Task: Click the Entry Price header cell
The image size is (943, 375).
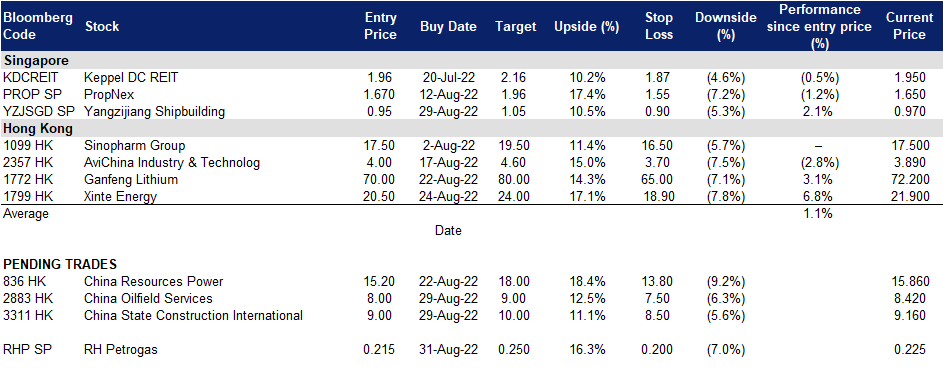Action: point(381,26)
